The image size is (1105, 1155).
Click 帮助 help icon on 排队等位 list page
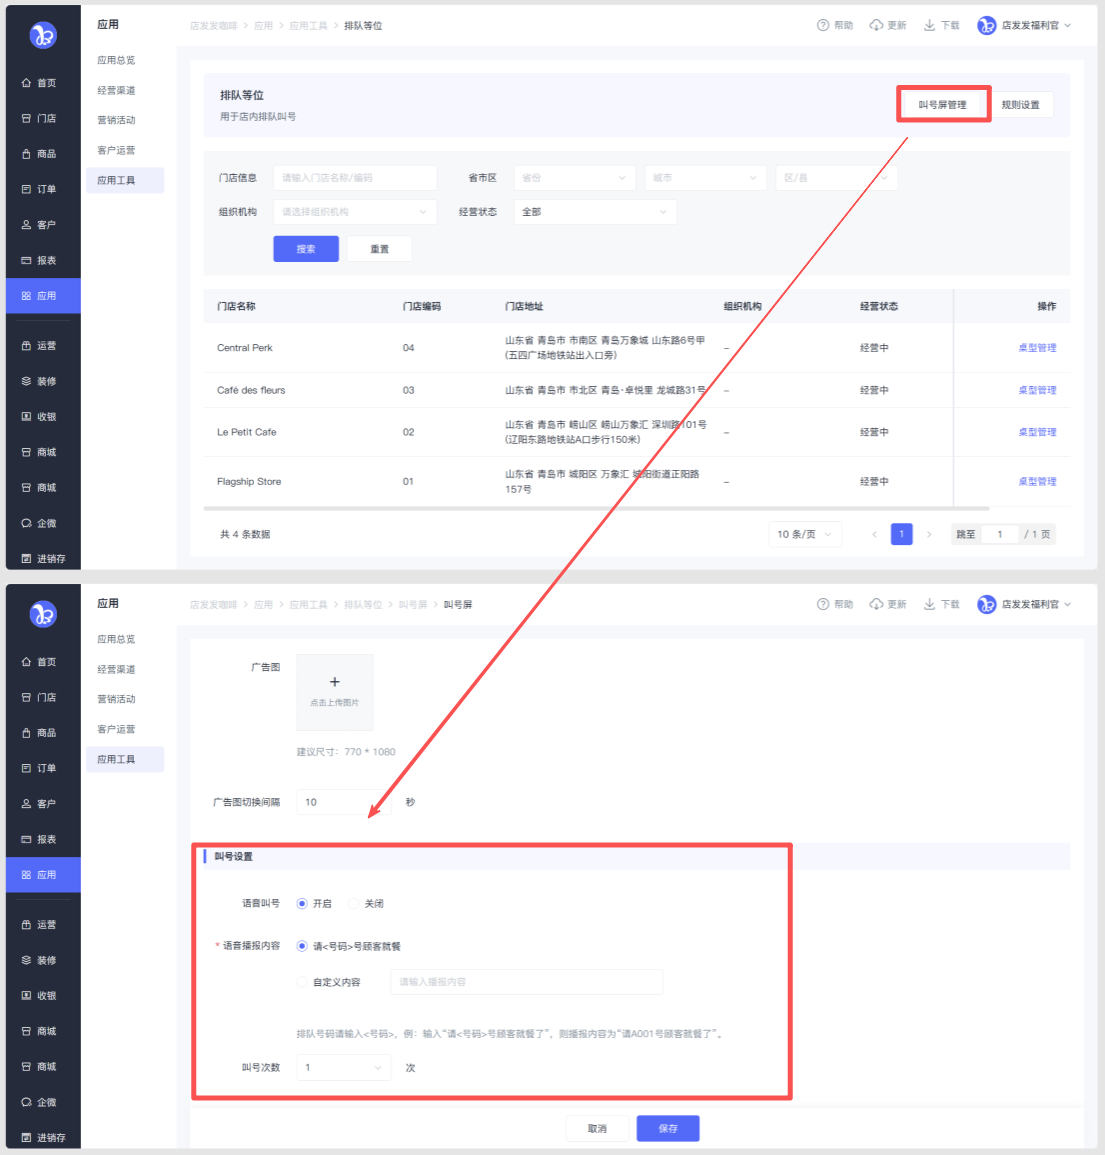(823, 25)
